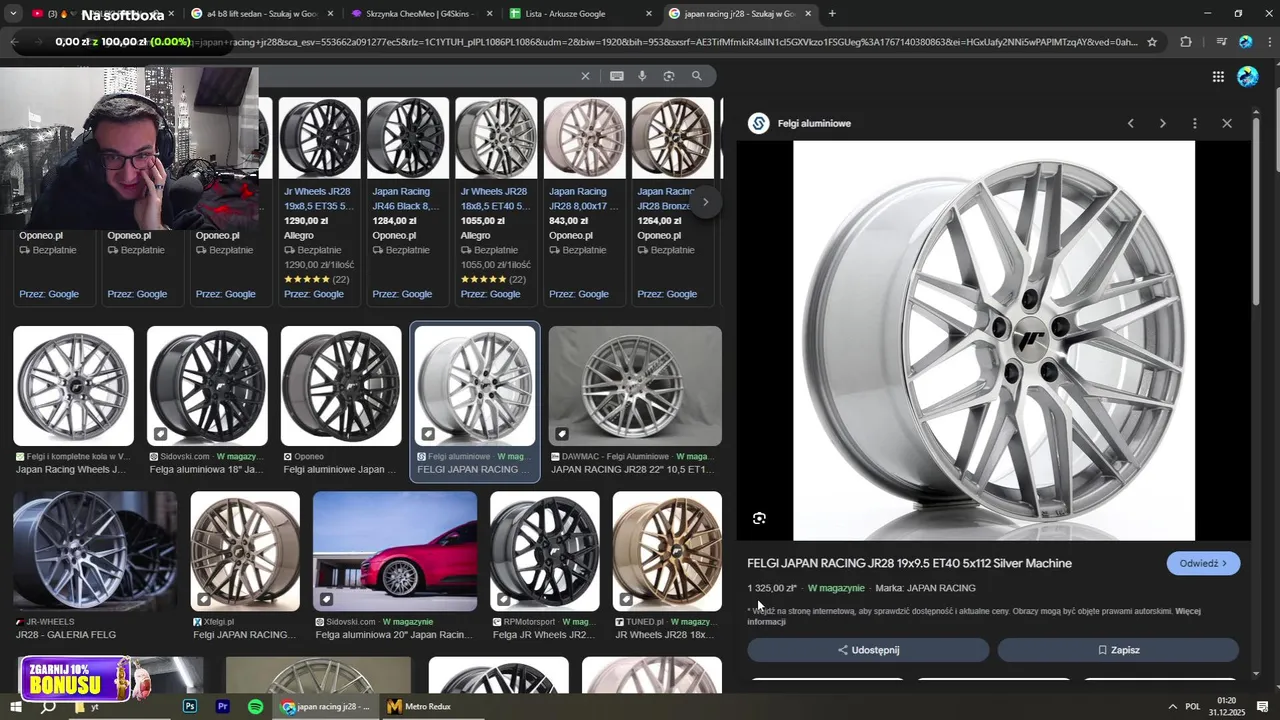Click the magnifier search button in search bar

697,76
